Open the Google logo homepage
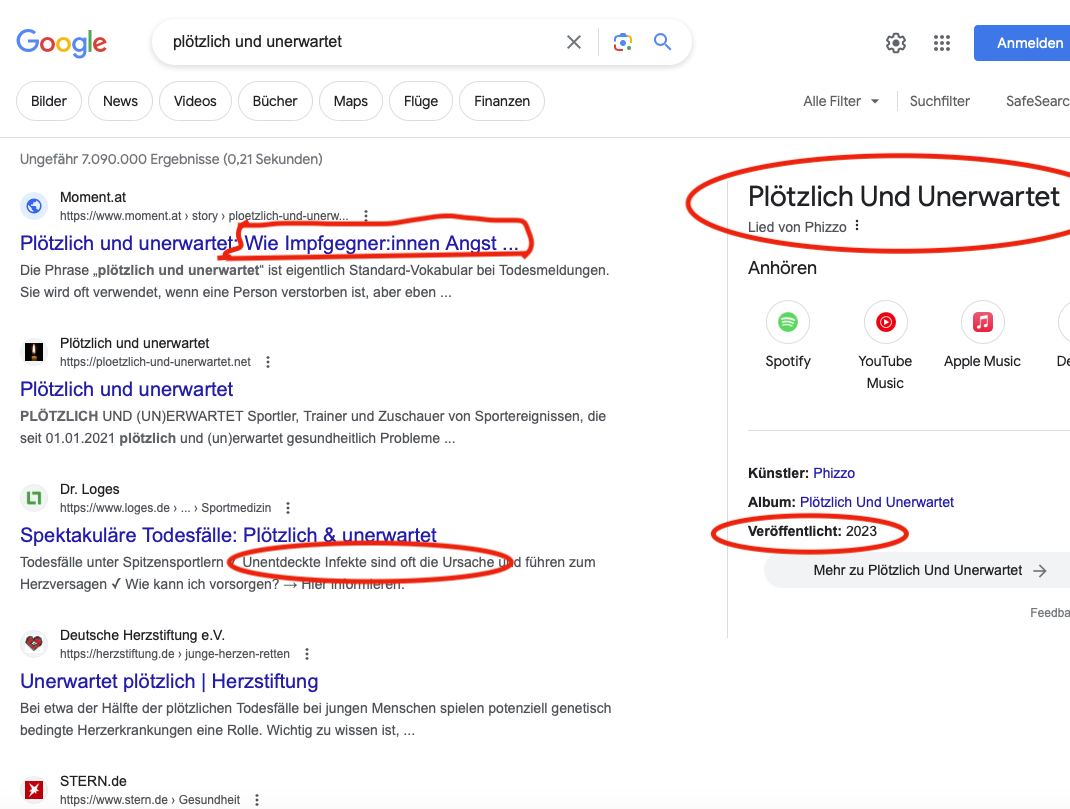 coord(61,42)
